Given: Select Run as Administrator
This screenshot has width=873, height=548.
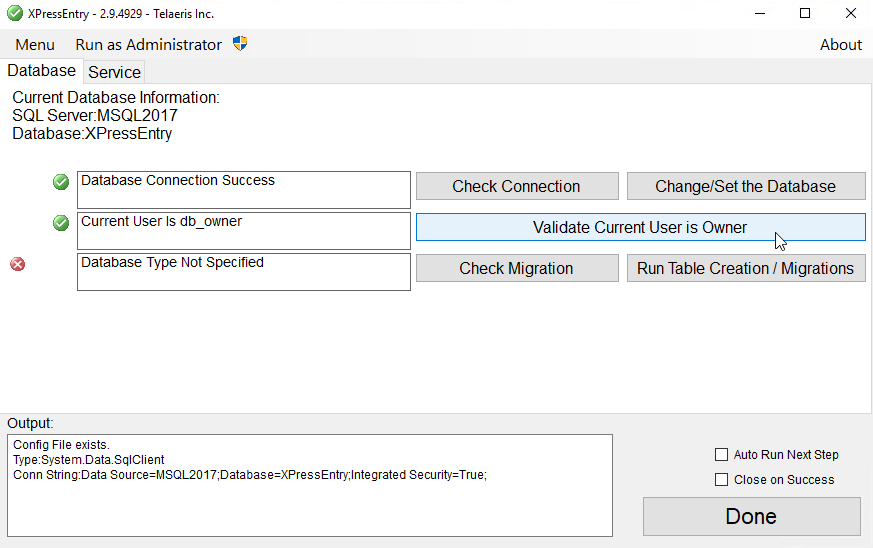Looking at the screenshot, I should (149, 45).
